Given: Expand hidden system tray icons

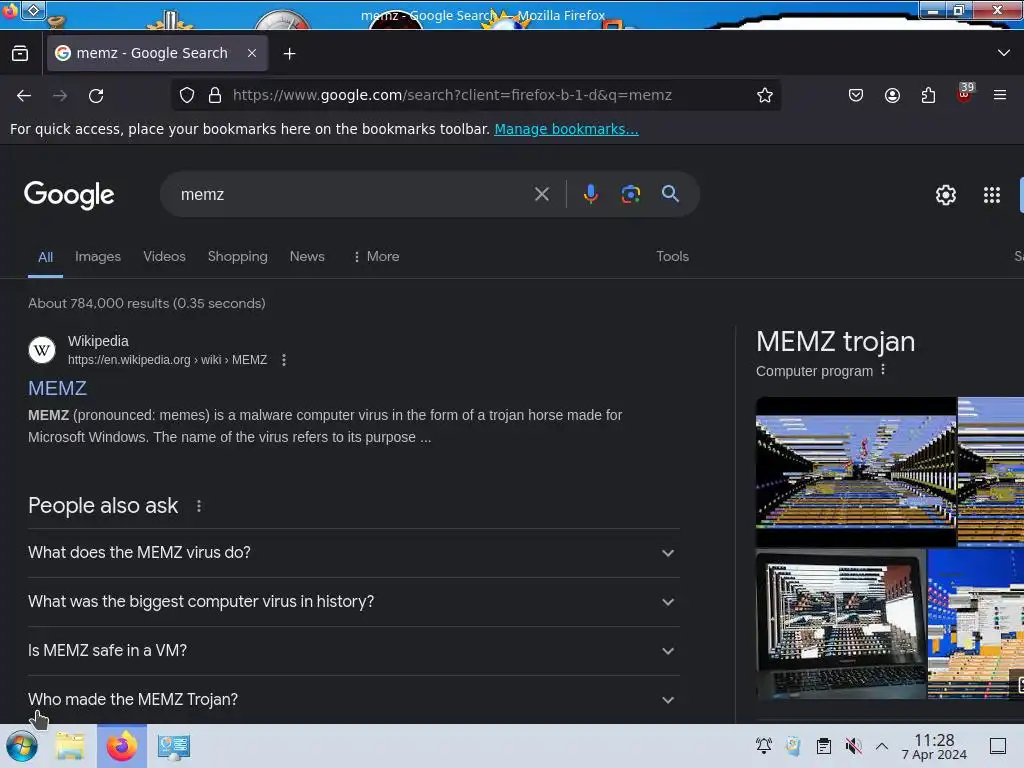Looking at the screenshot, I should [x=882, y=746].
